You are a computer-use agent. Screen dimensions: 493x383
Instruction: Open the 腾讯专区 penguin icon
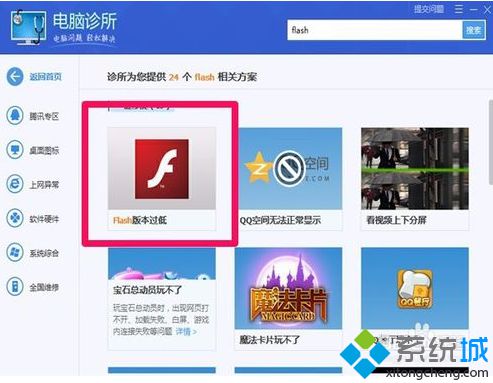pyautogui.click(x=15, y=116)
